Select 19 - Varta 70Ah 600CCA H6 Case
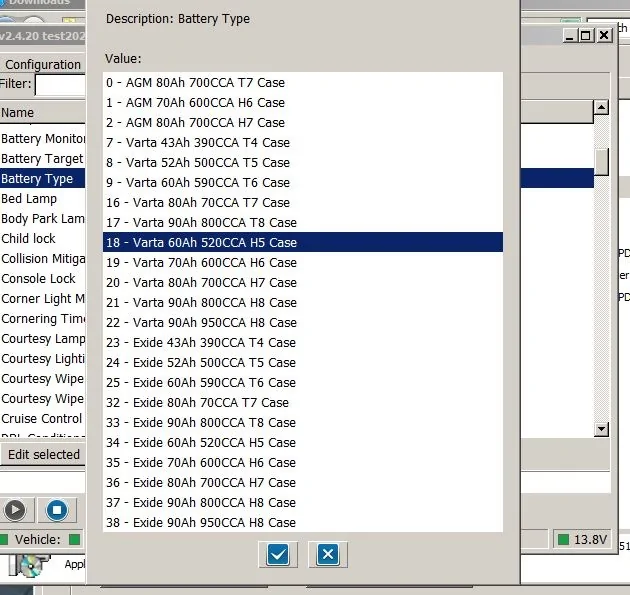The image size is (630, 595). point(303,262)
